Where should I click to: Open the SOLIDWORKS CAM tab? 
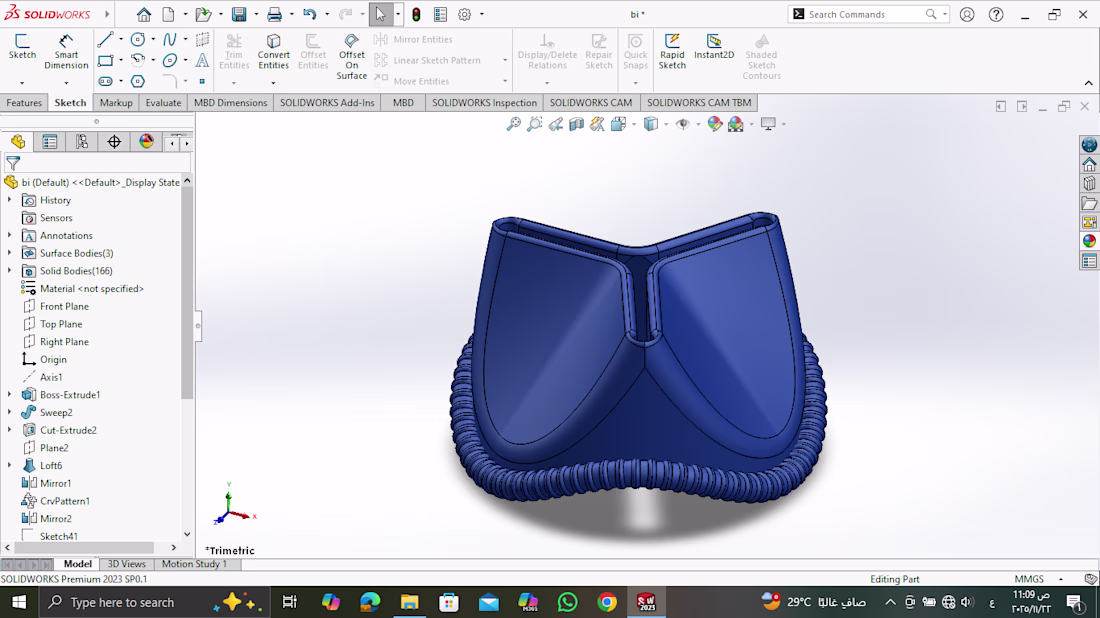point(591,102)
